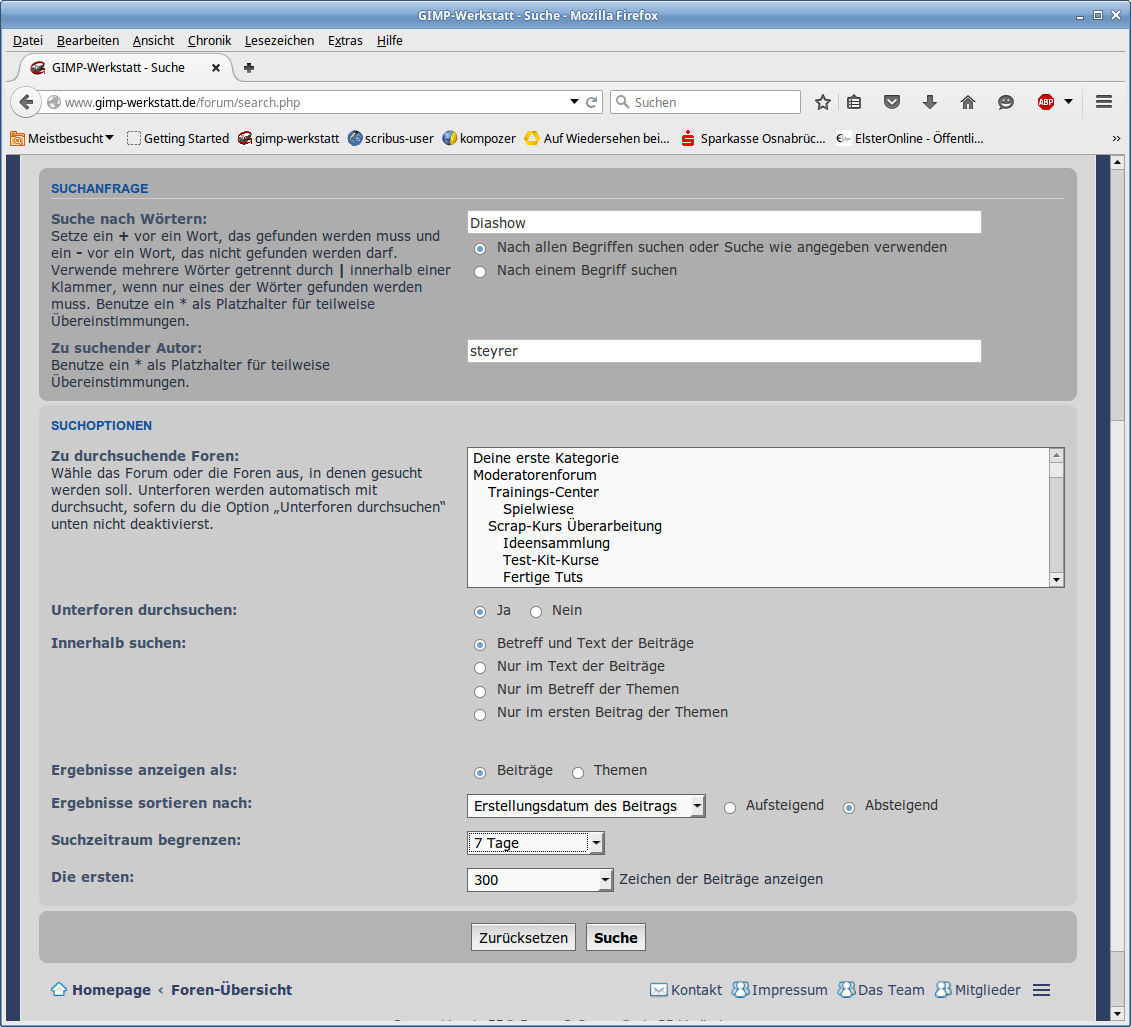The height and width of the screenshot is (1027, 1131).
Task: Open the footer hamburger menu icon
Action: coord(1042,990)
